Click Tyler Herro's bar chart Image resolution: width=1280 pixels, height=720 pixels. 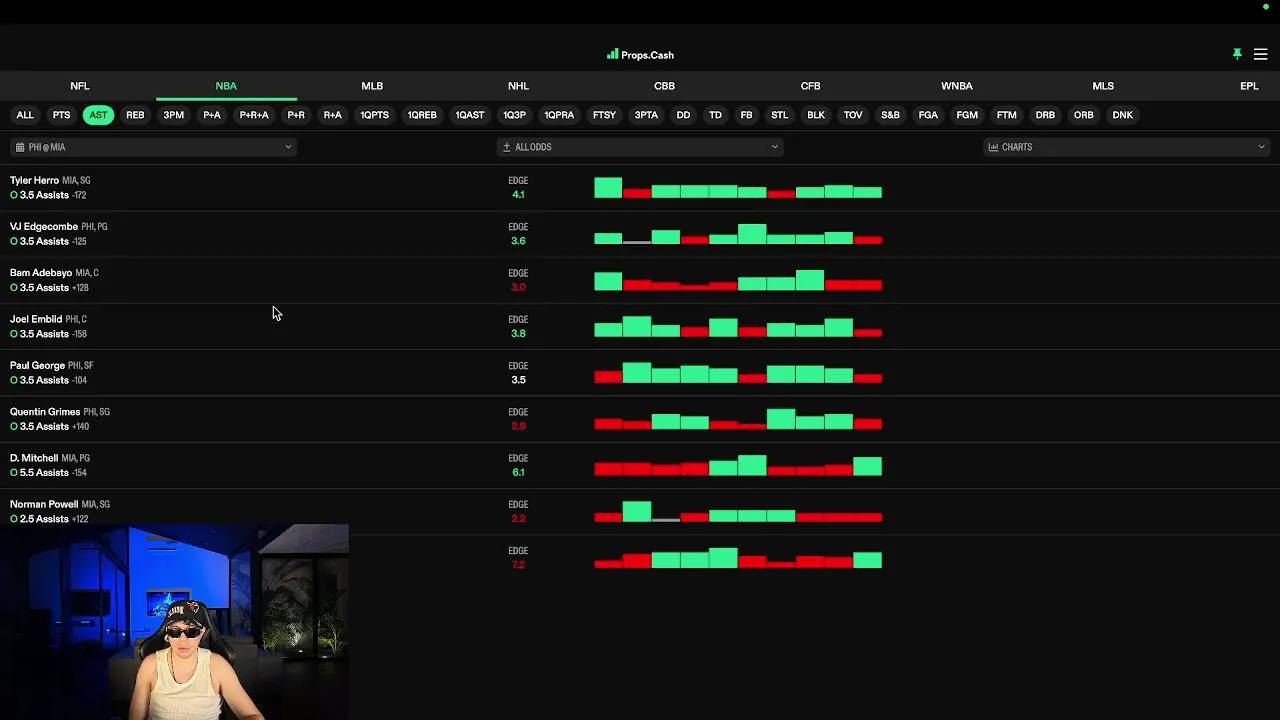738,188
